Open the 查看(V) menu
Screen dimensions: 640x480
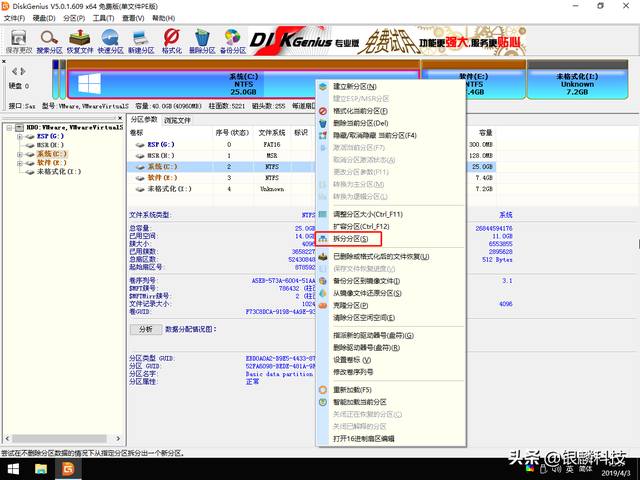coord(133,18)
